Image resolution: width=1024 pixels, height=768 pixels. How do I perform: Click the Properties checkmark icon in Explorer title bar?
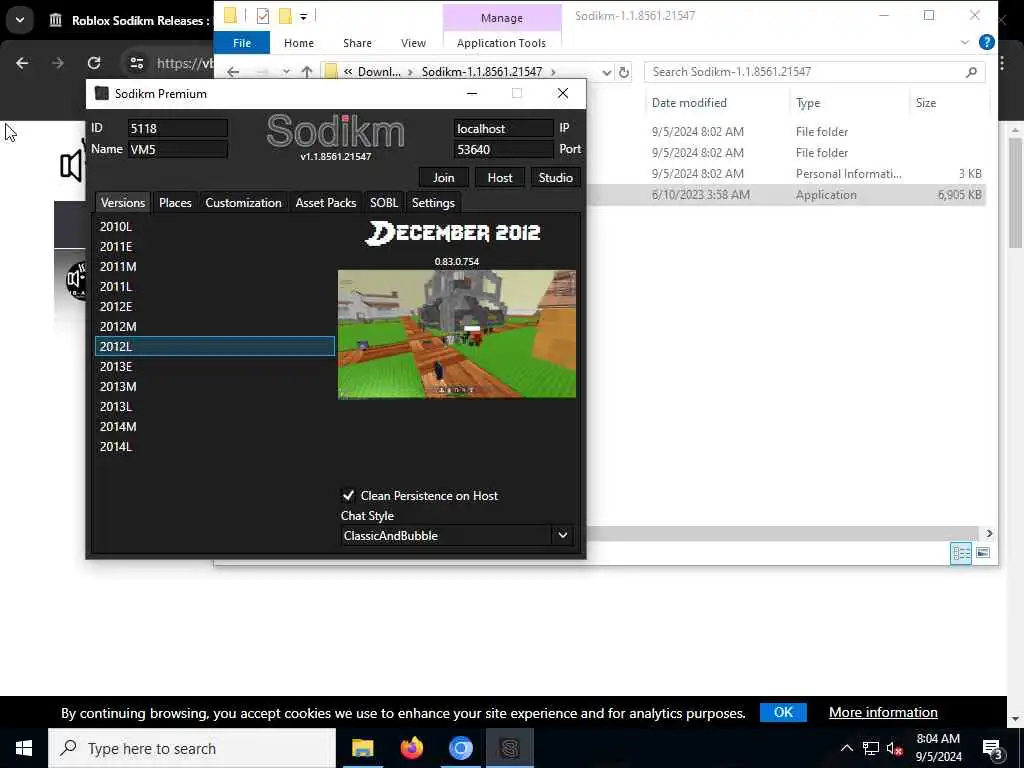(x=263, y=16)
